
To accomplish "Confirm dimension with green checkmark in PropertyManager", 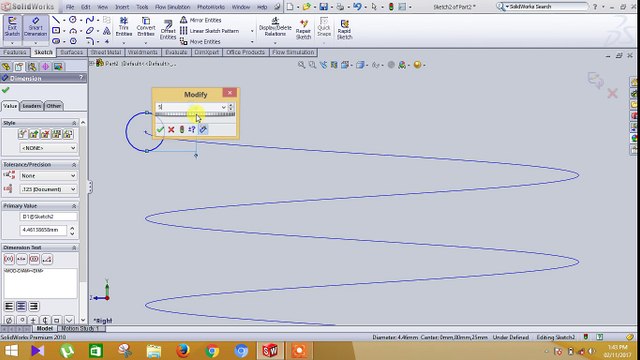I will tap(6, 90).
